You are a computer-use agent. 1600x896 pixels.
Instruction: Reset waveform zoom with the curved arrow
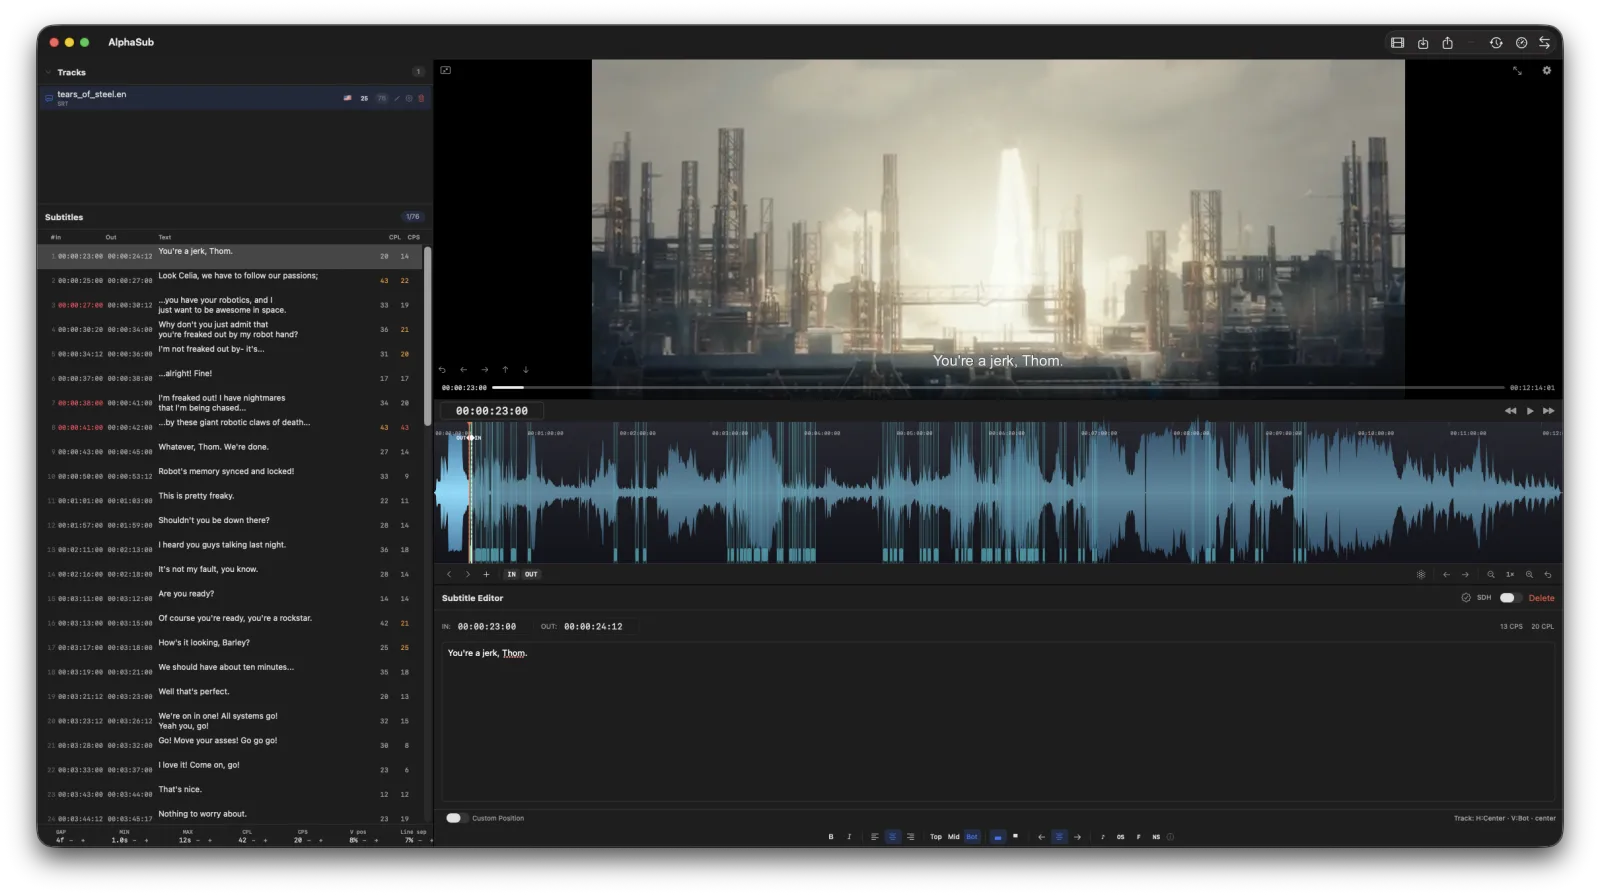coord(1548,575)
